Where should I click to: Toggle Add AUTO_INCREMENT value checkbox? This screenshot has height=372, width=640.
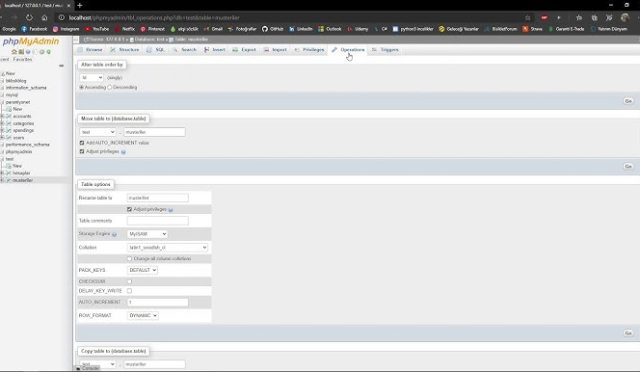82,143
